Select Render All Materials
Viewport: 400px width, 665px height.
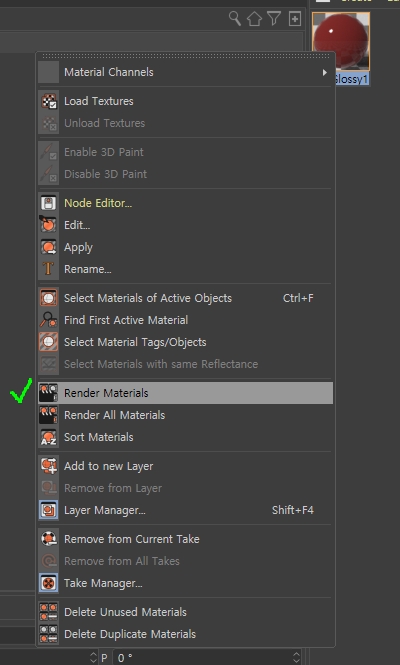pyautogui.click(x=185, y=415)
